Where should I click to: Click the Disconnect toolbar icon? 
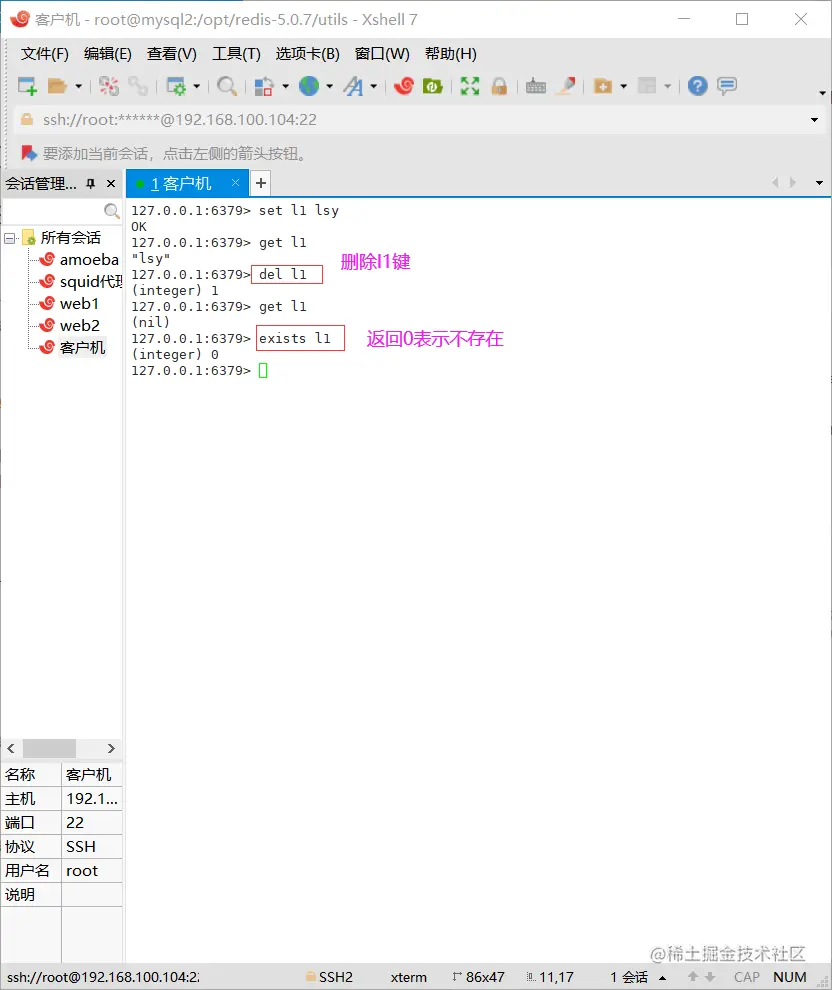(x=109, y=86)
